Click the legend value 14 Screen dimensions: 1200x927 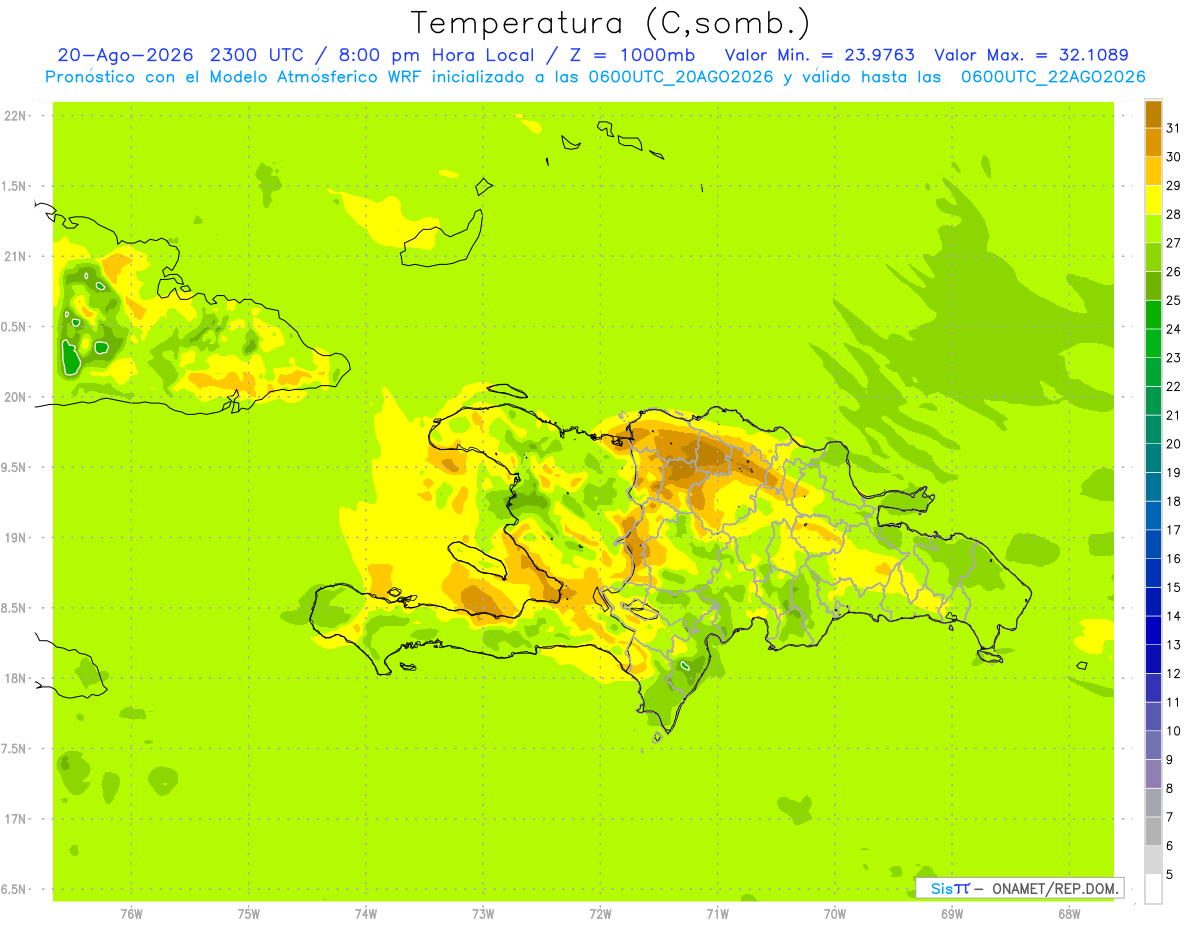[1174, 616]
